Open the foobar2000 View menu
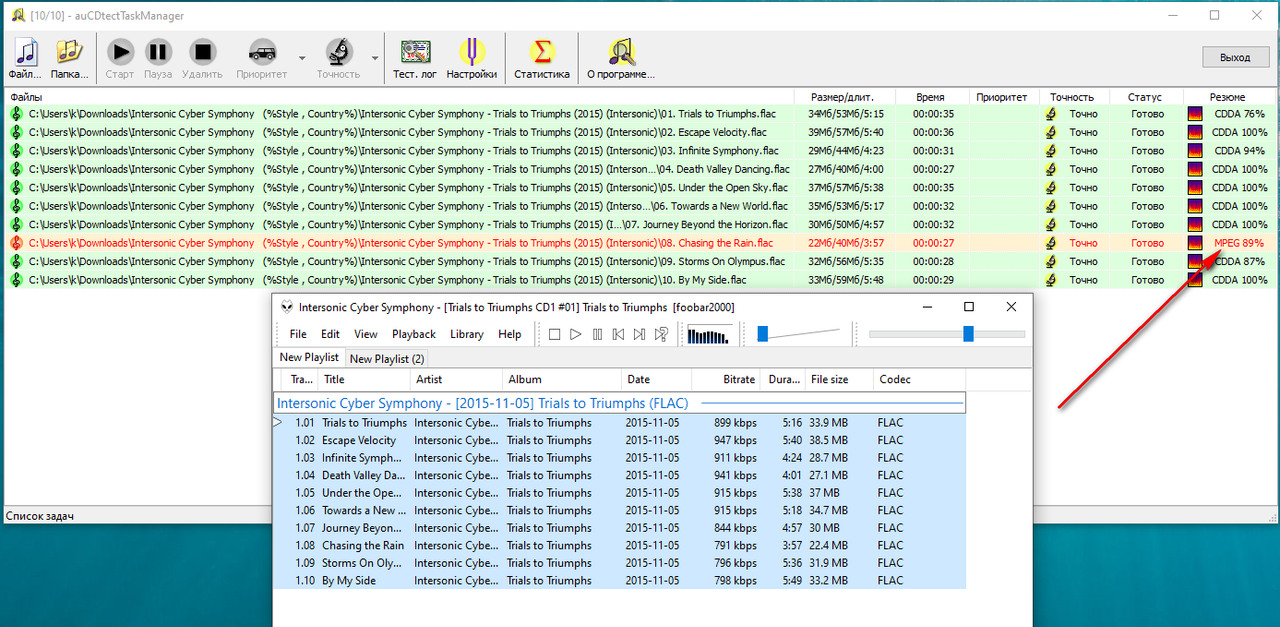1280x627 pixels. [x=366, y=334]
